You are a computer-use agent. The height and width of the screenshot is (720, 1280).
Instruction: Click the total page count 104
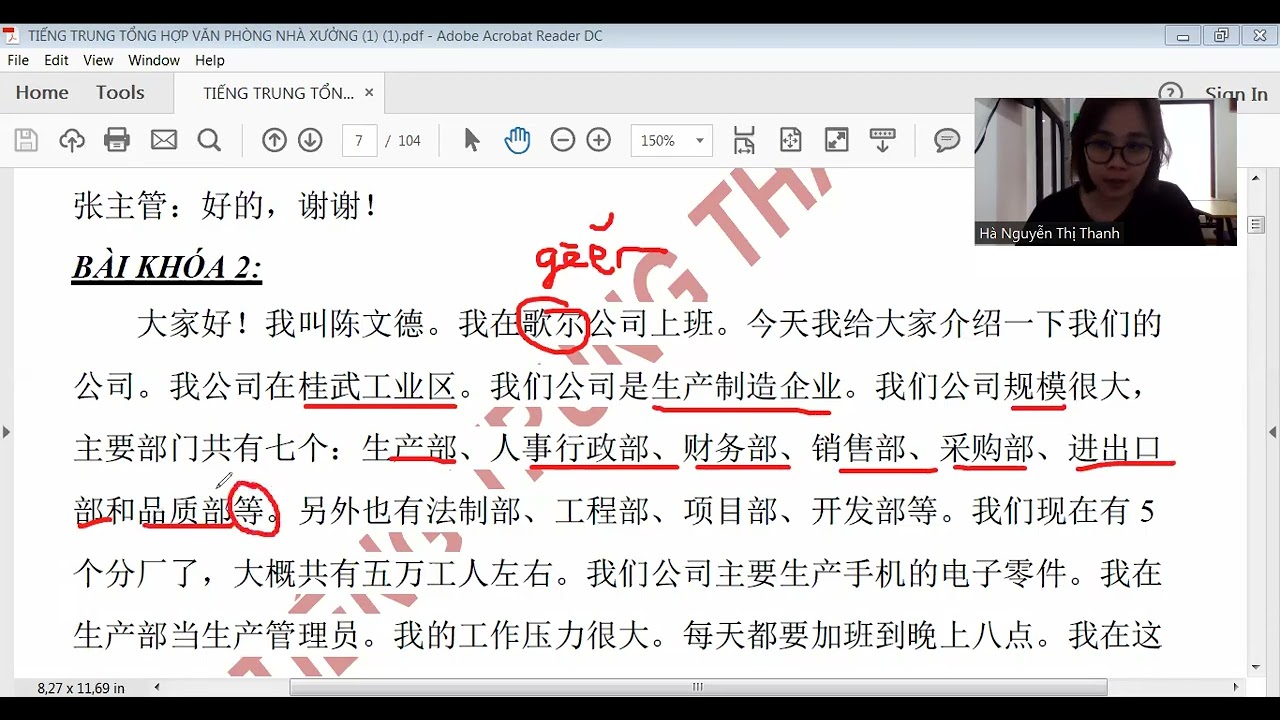point(409,141)
